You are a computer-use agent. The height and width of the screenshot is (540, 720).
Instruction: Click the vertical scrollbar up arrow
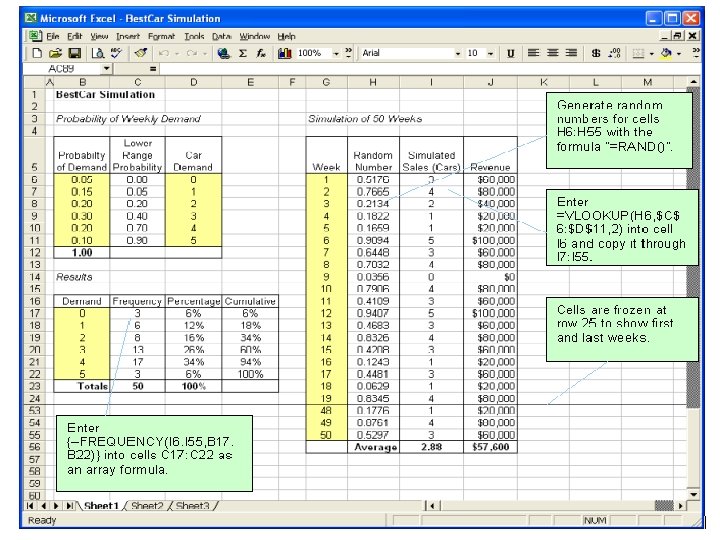coord(693,82)
